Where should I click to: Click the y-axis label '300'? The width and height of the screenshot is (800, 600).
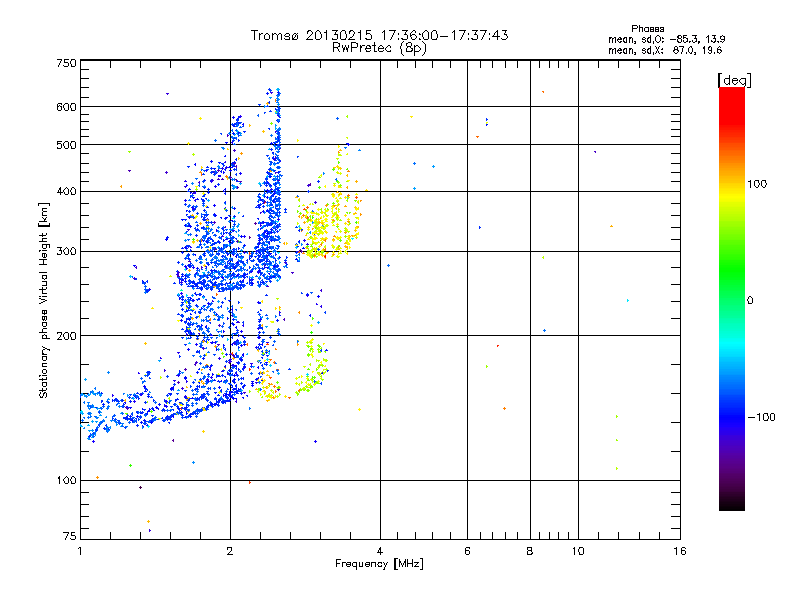pos(67,252)
